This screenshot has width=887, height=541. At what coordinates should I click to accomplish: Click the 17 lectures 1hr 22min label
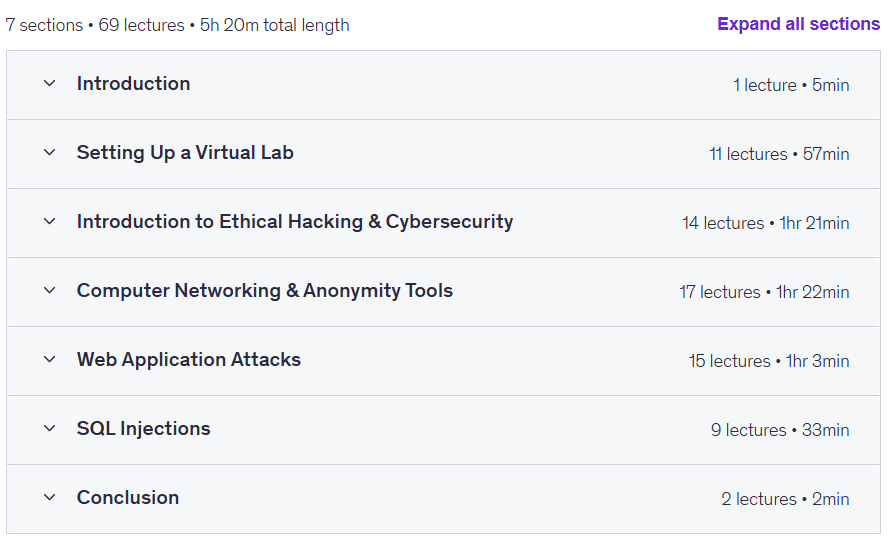(x=764, y=292)
